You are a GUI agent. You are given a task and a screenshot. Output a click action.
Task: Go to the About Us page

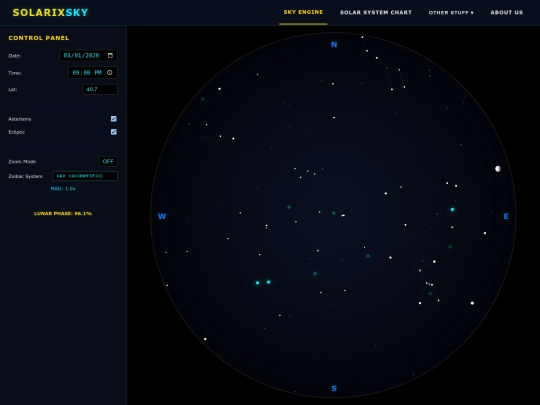pyautogui.click(x=507, y=12)
